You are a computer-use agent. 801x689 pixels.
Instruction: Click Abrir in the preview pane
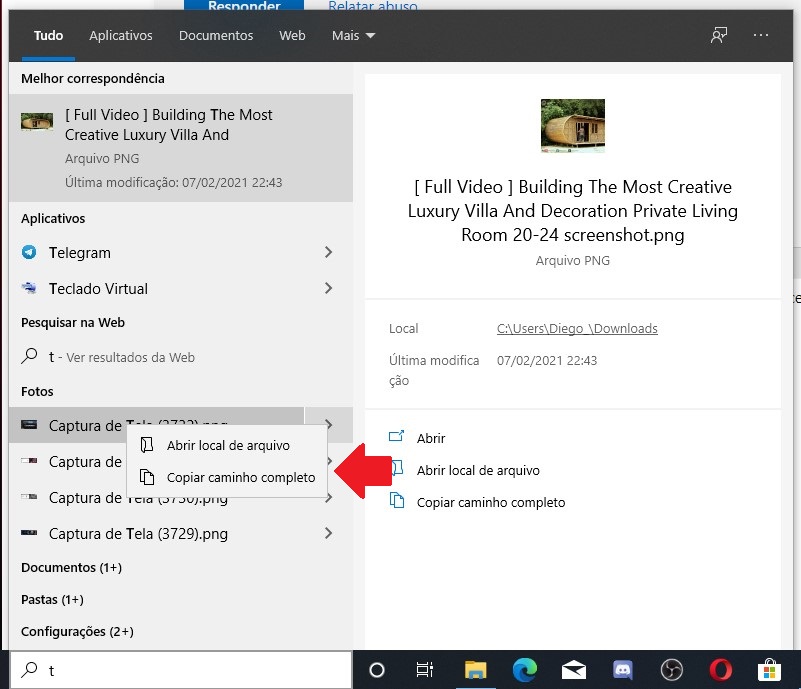point(430,438)
